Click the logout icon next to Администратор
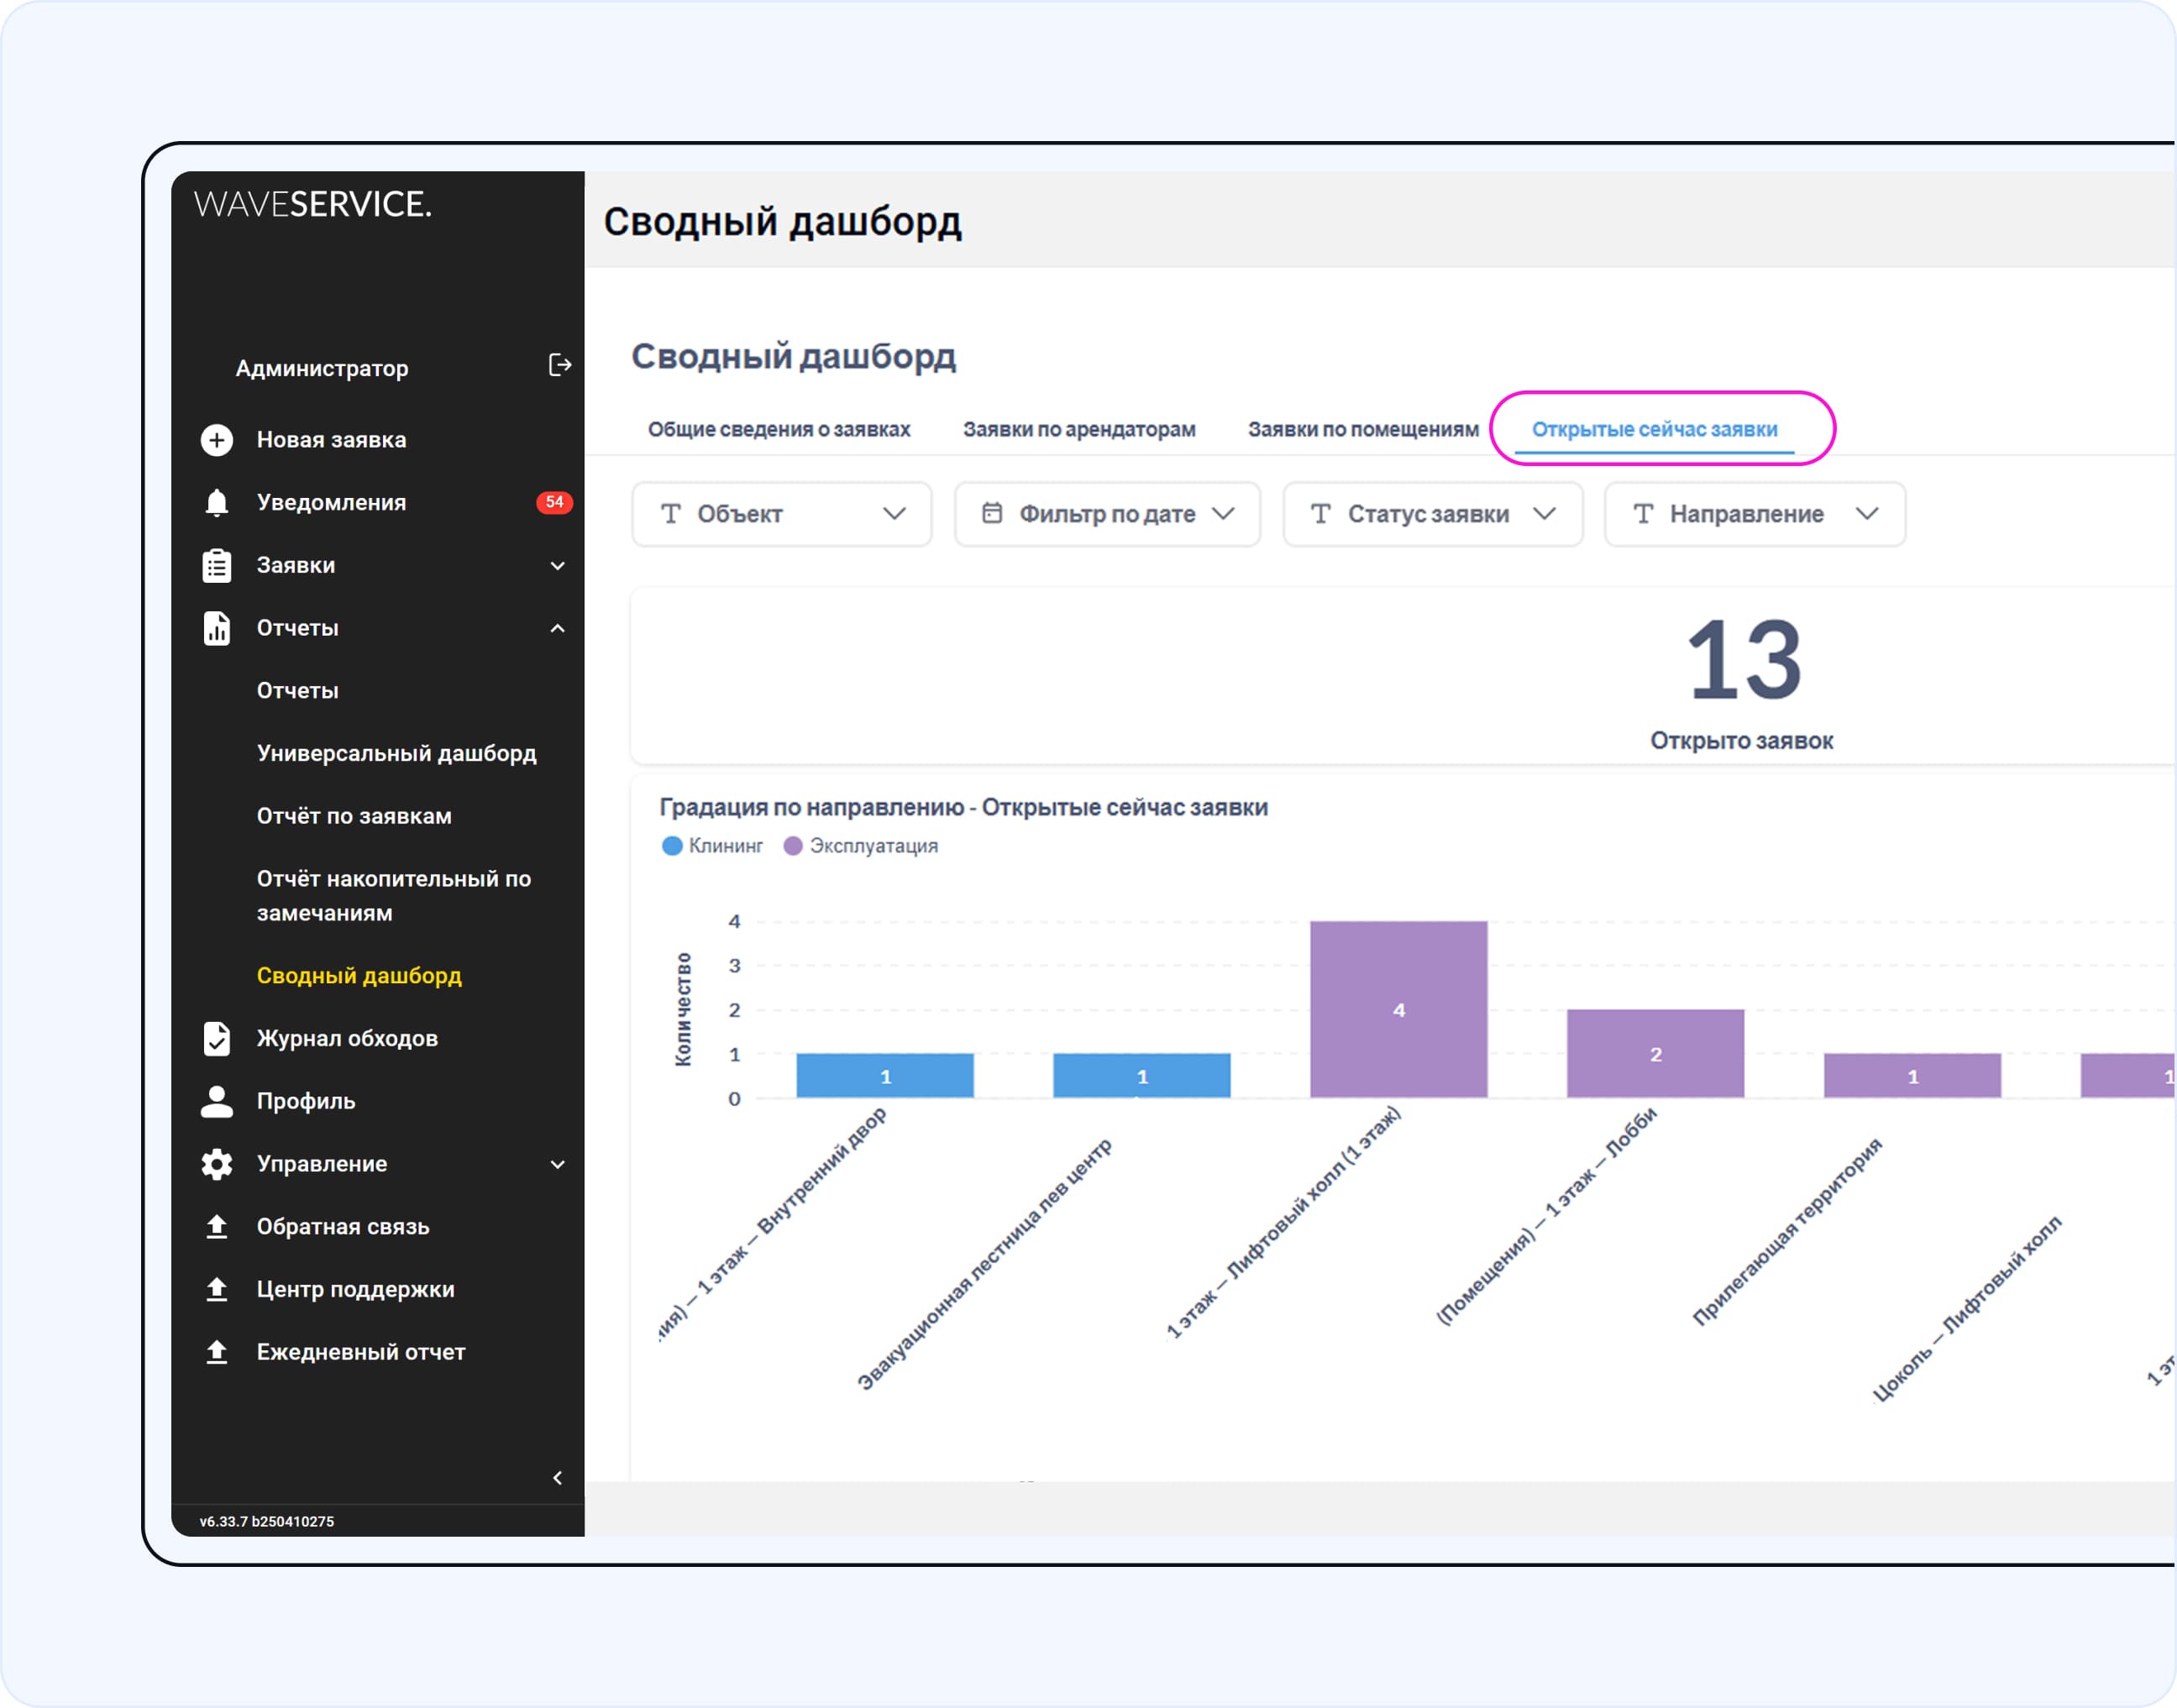 coord(560,366)
